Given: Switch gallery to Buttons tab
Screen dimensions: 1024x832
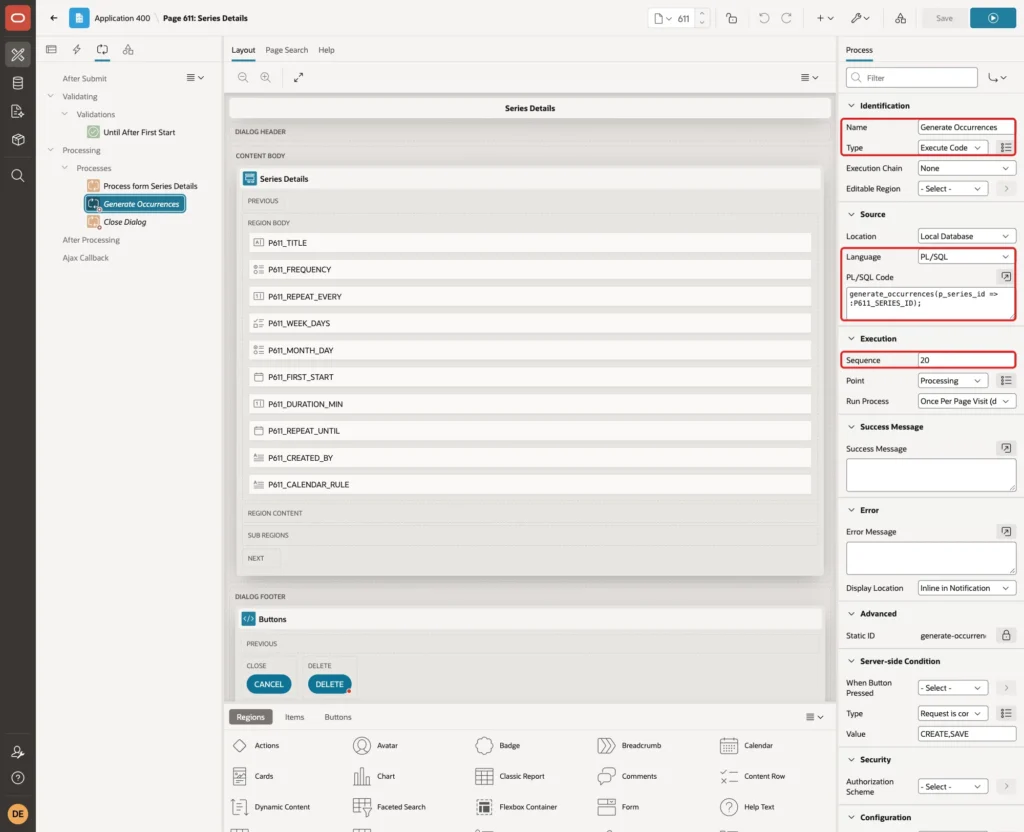Looking at the screenshot, I should 338,716.
